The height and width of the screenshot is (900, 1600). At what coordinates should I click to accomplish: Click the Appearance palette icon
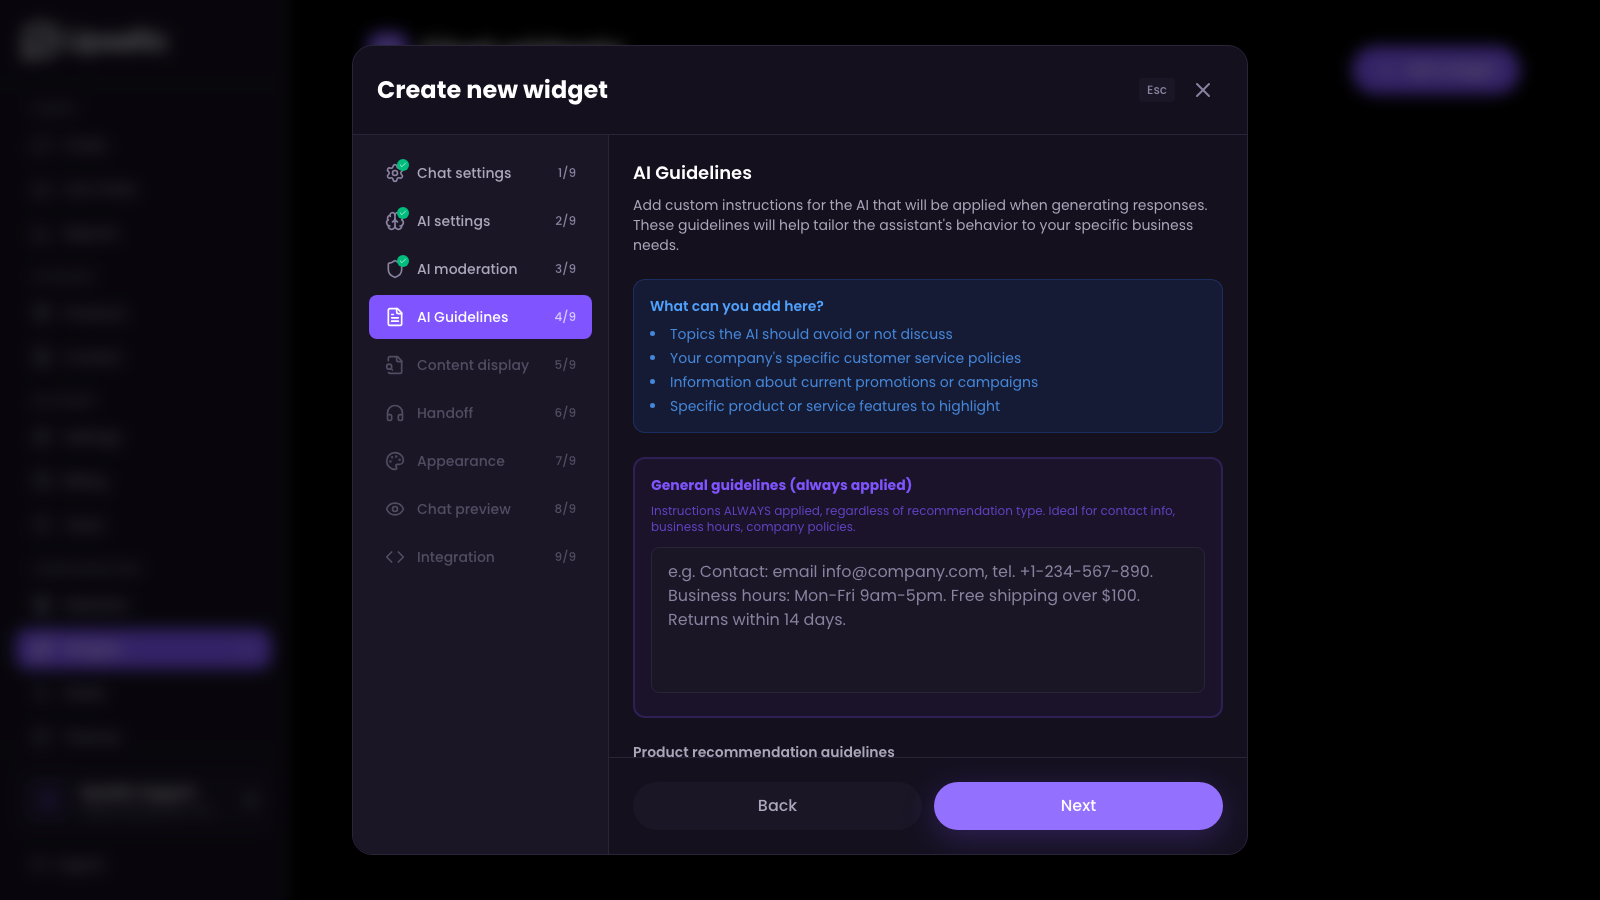click(396, 460)
